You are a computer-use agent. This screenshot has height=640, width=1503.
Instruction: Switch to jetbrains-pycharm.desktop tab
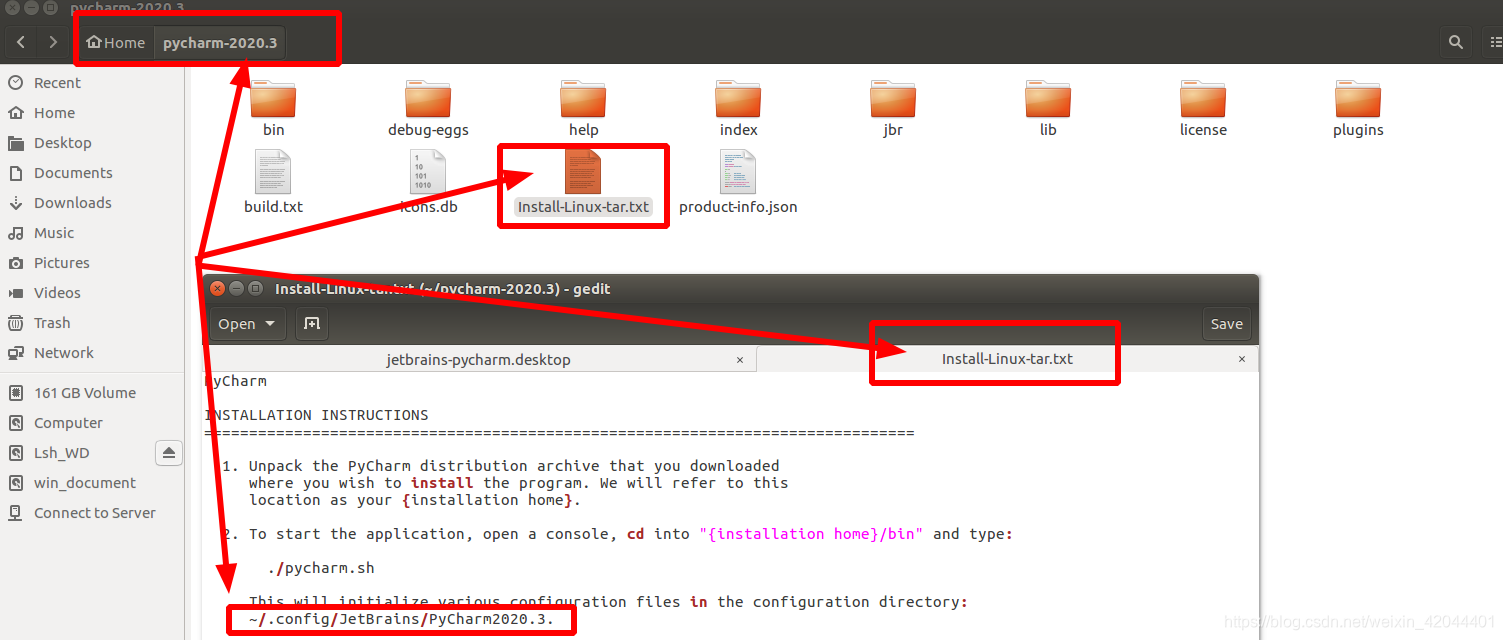tap(479, 359)
